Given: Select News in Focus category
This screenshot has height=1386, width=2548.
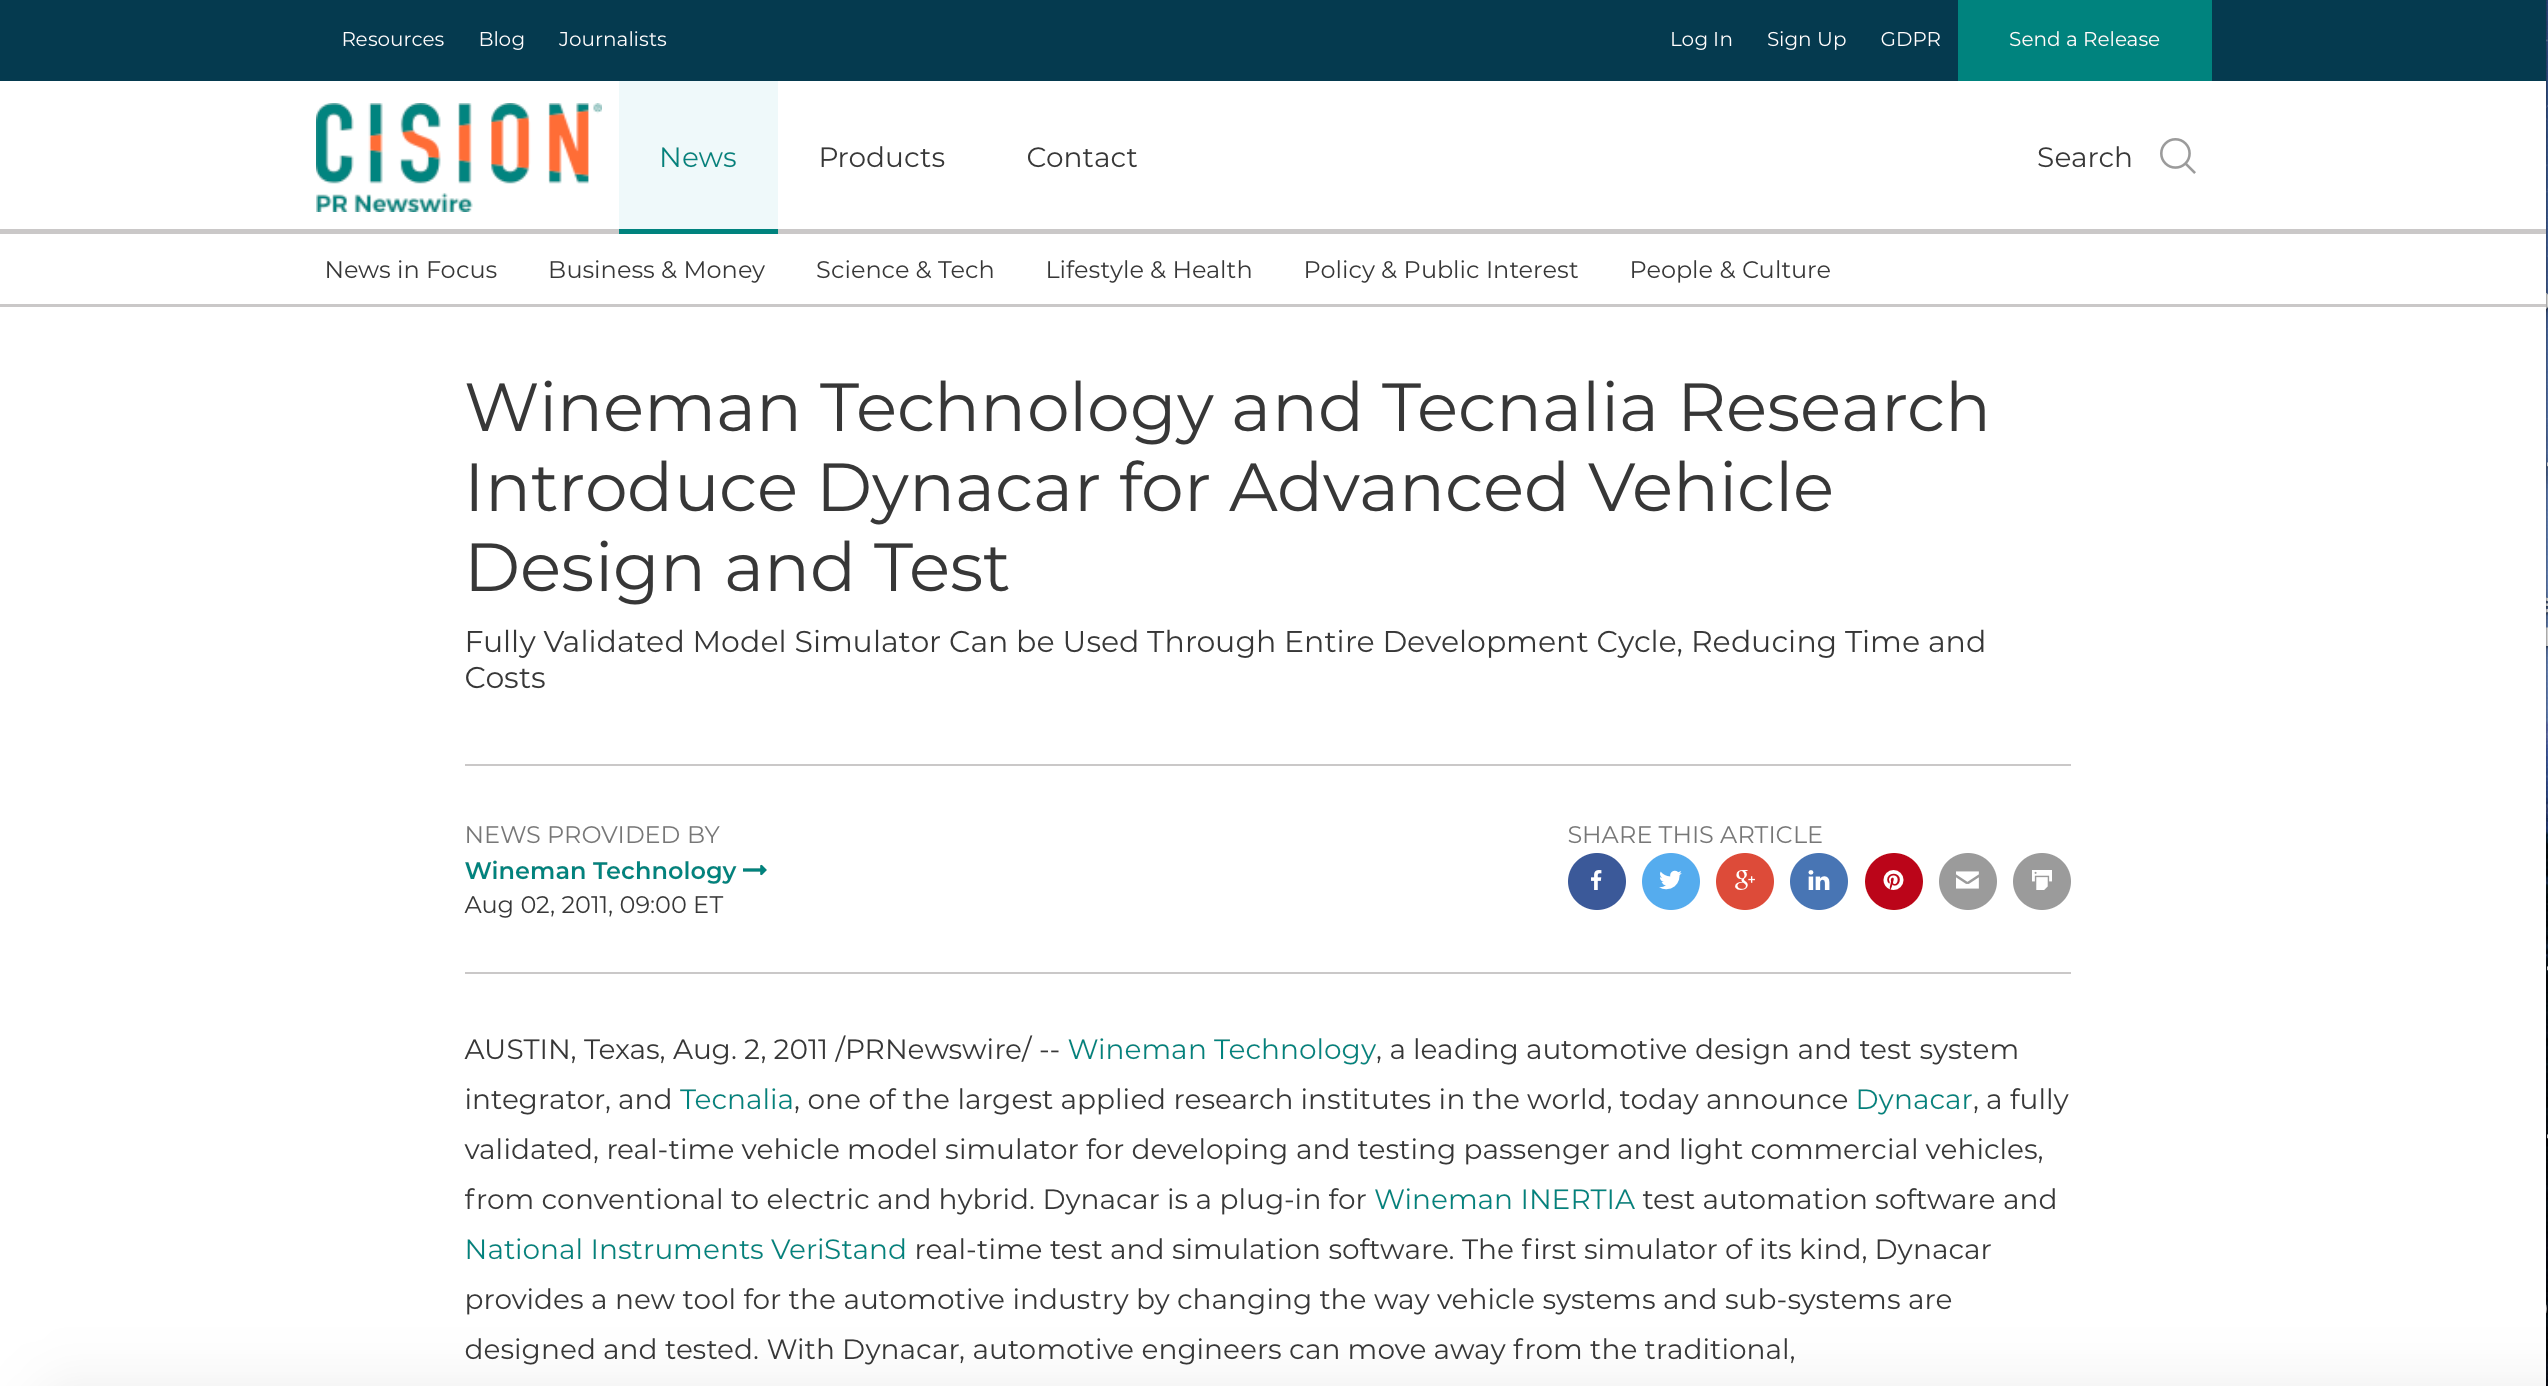Looking at the screenshot, I should [410, 270].
